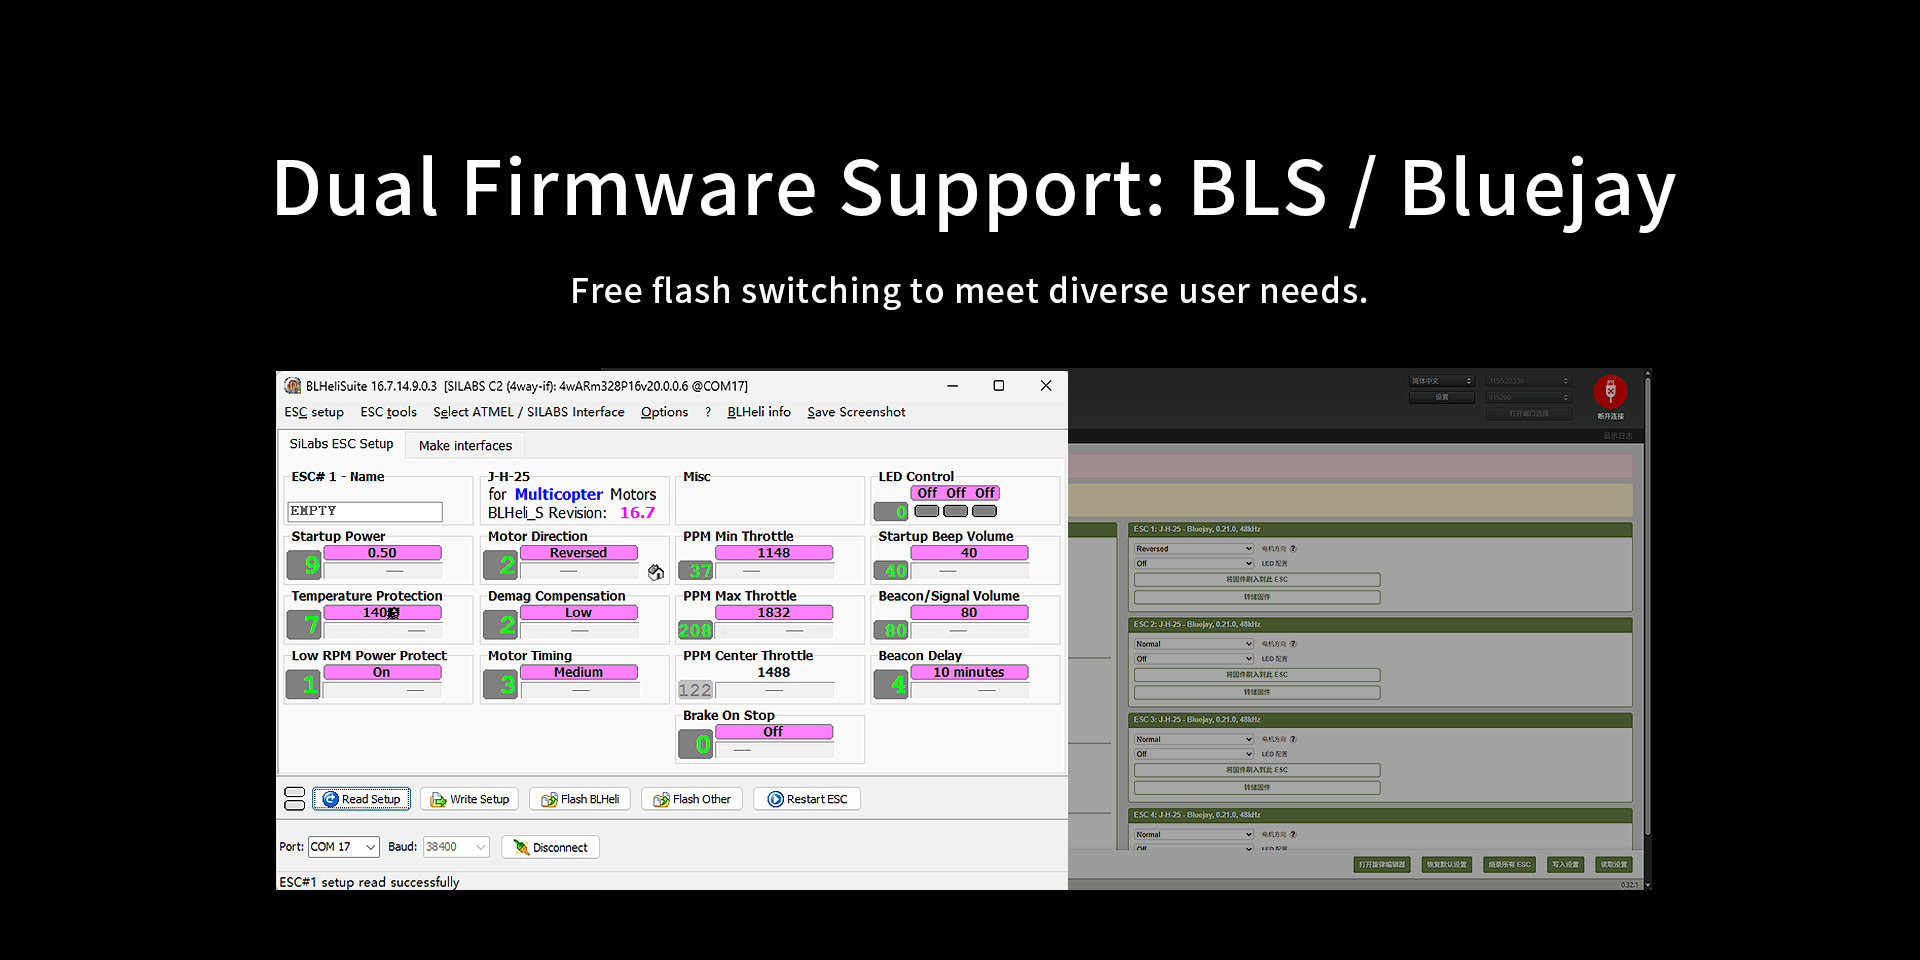Adjust the Temperature Protection slider

click(x=382, y=631)
